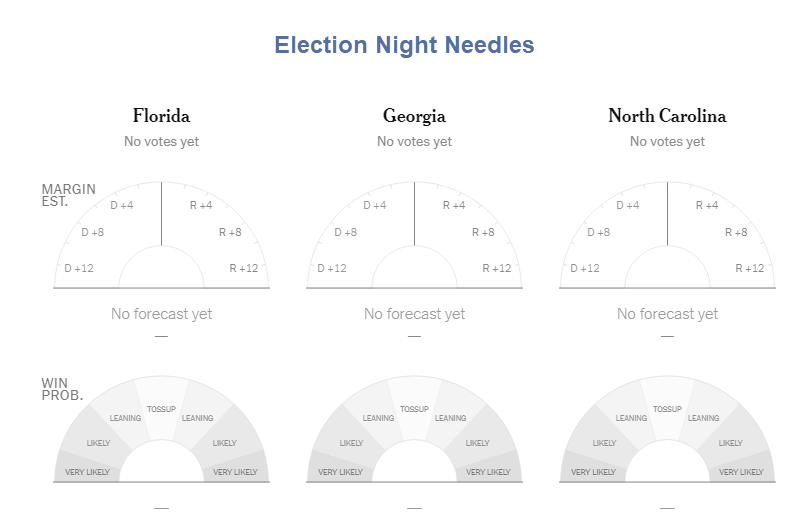Click Florida's "No forecast yet" text
This screenshot has width=812, height=518.
tap(161, 314)
